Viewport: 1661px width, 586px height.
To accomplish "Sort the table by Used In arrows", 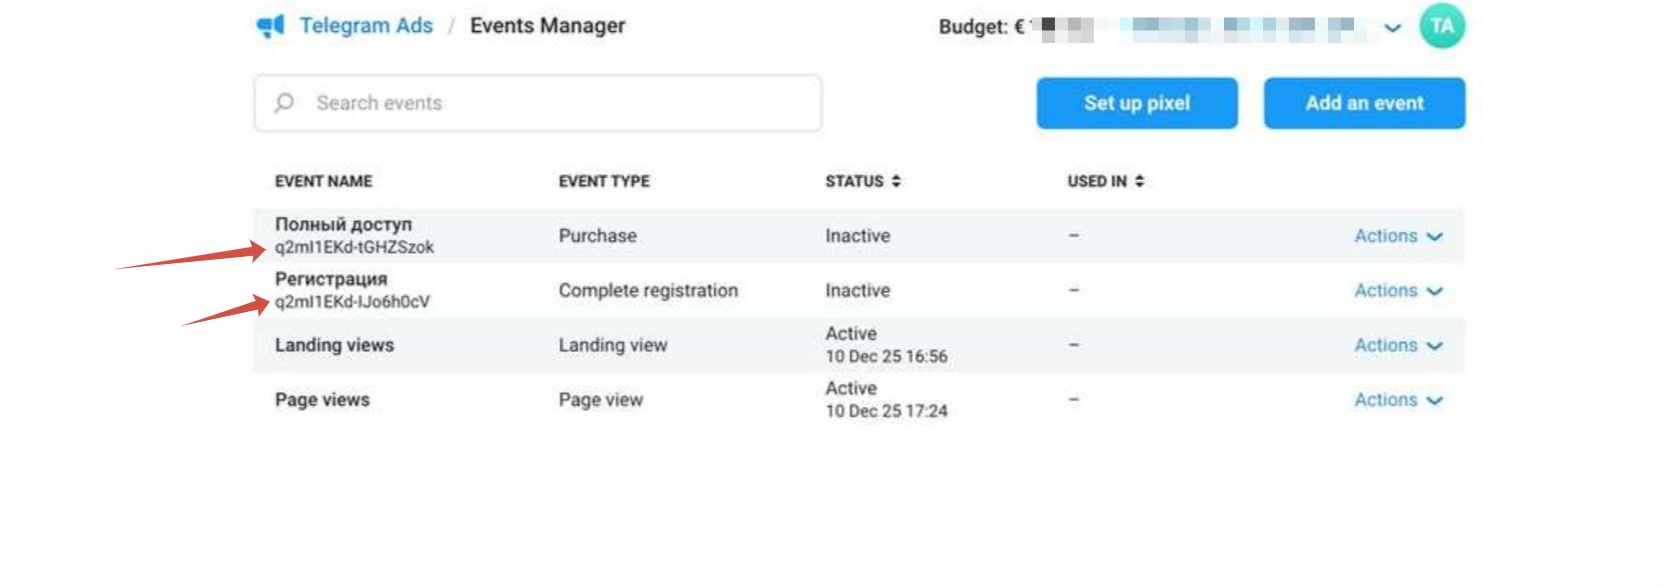I will 1140,181.
